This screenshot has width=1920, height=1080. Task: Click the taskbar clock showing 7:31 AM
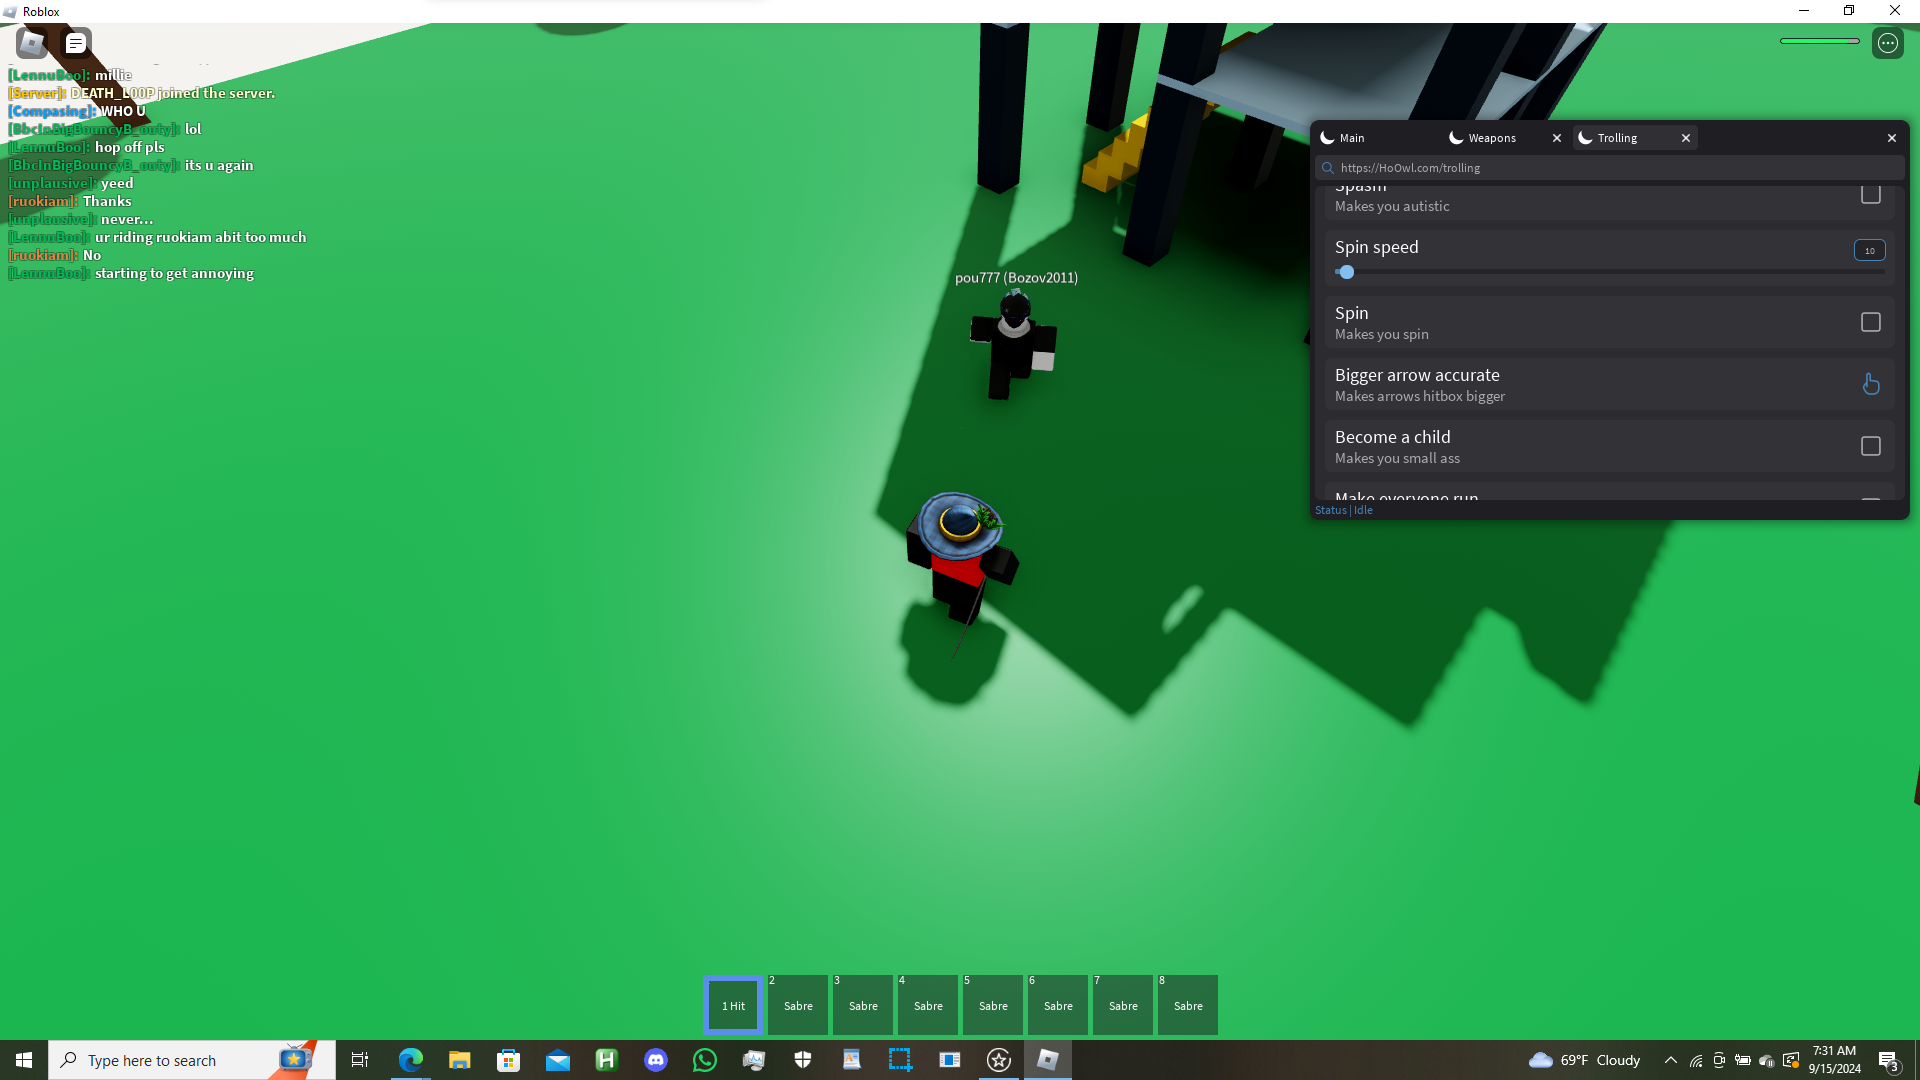tap(1834, 1060)
